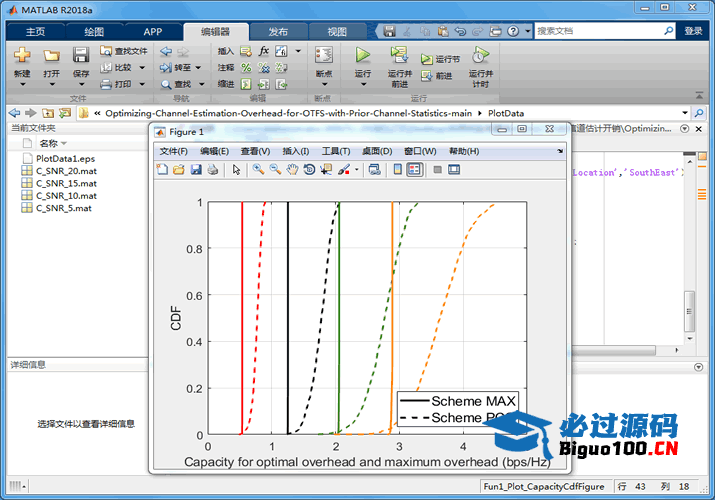
Task: Select the pan hand tool in Figure toolbar
Action: pyautogui.click(x=292, y=170)
